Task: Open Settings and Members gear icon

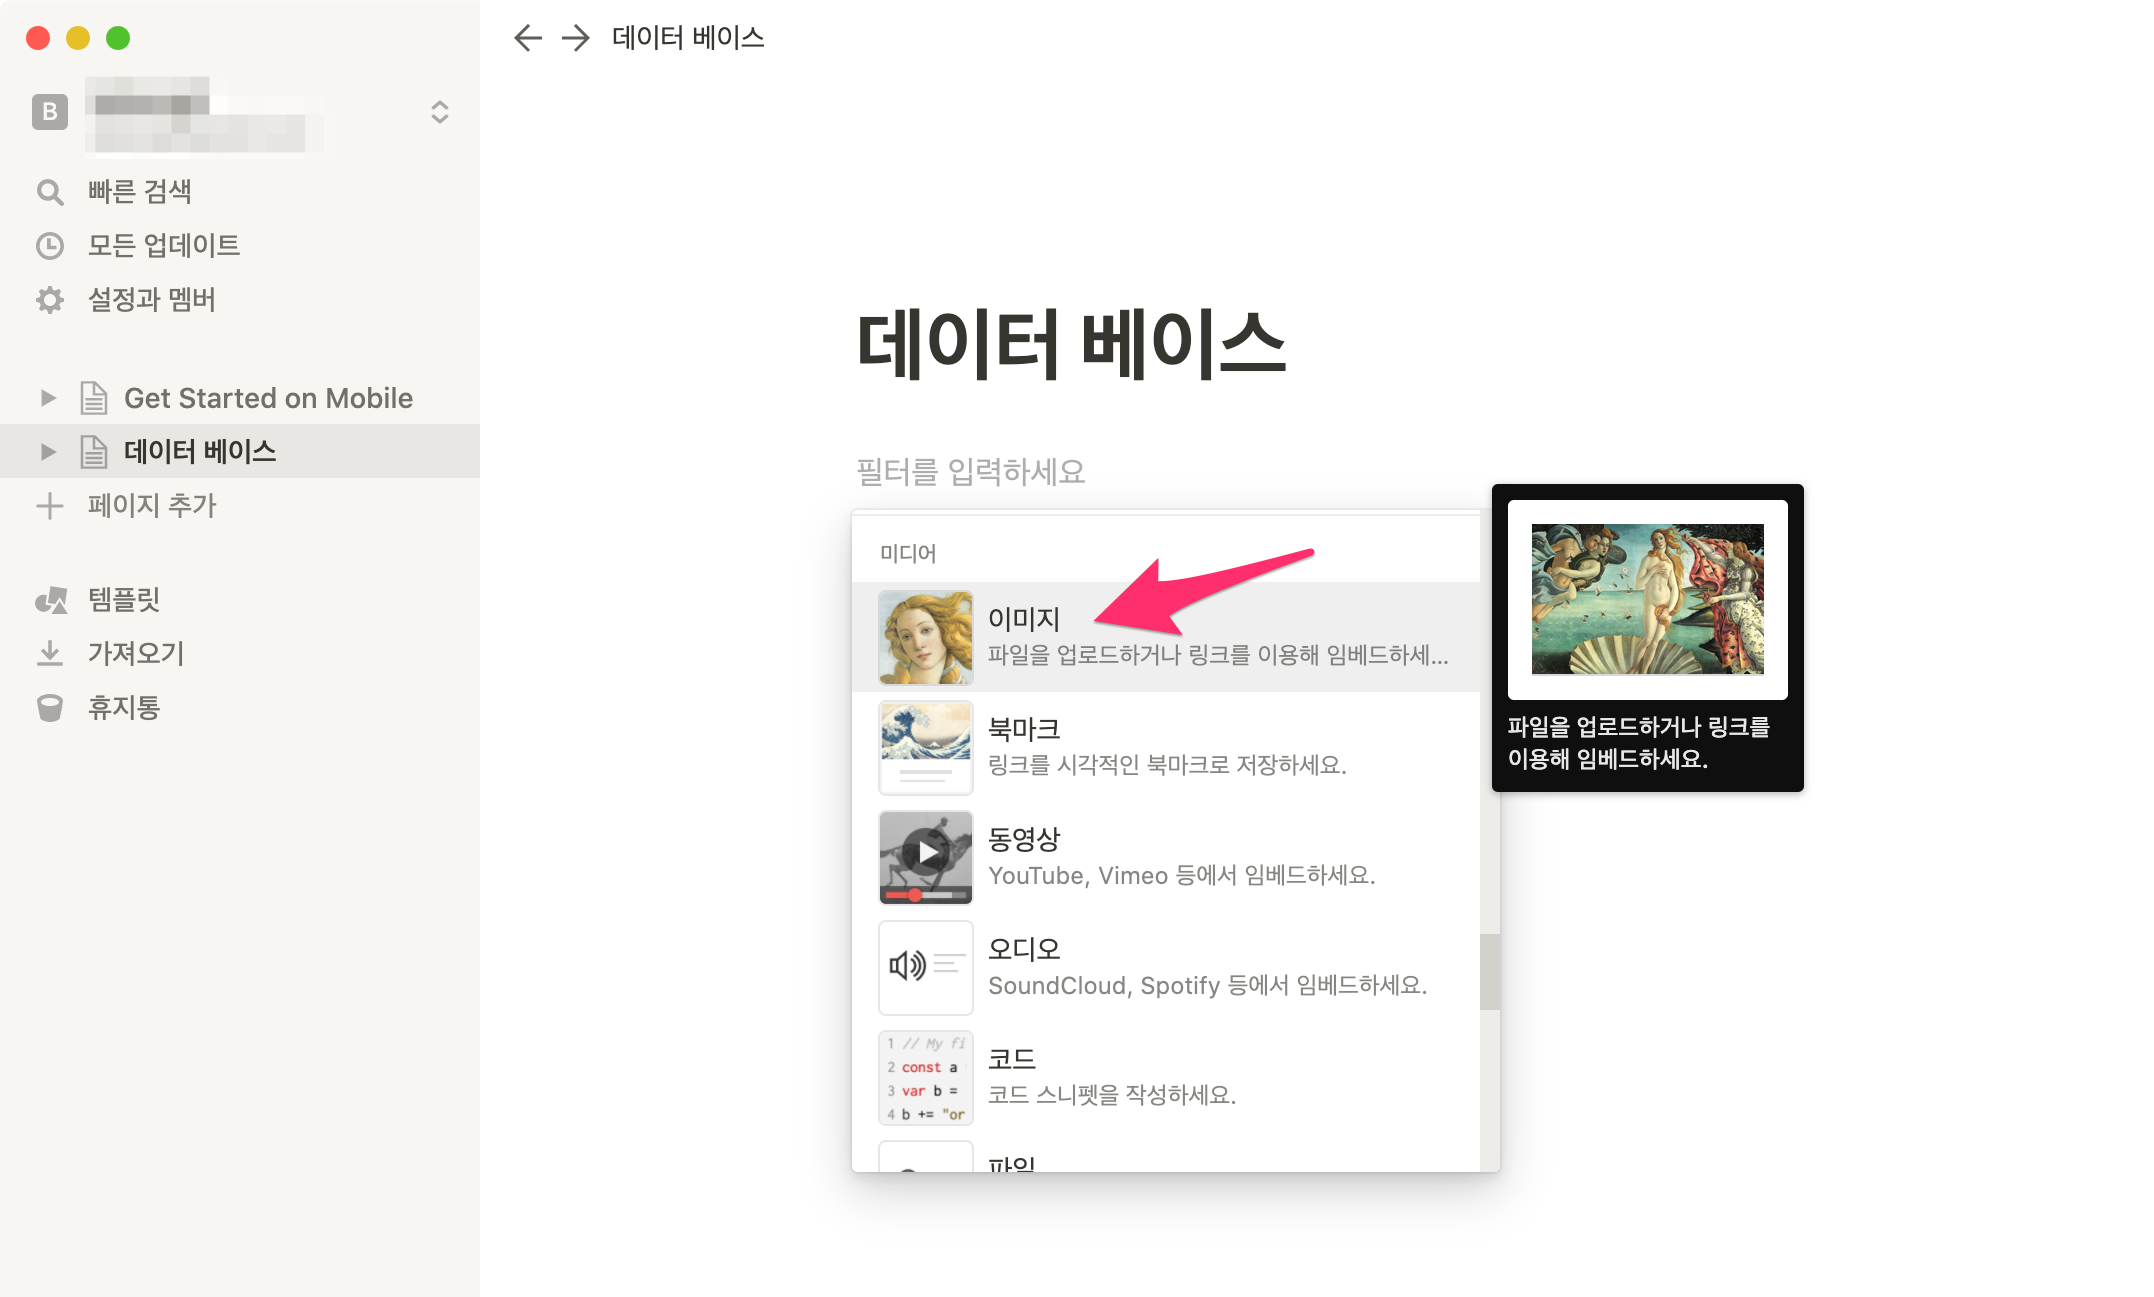Action: point(50,300)
